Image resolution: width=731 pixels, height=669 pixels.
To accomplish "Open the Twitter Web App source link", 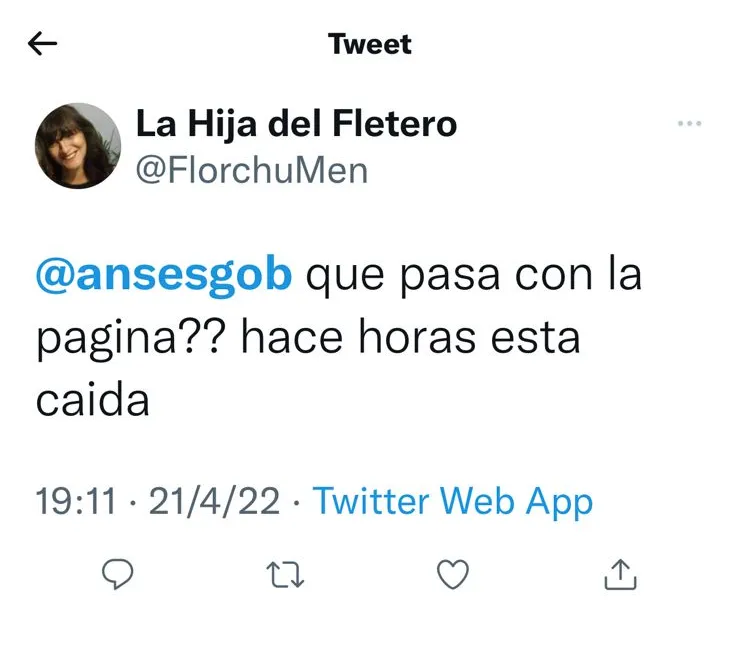I will pyautogui.click(x=452, y=502).
